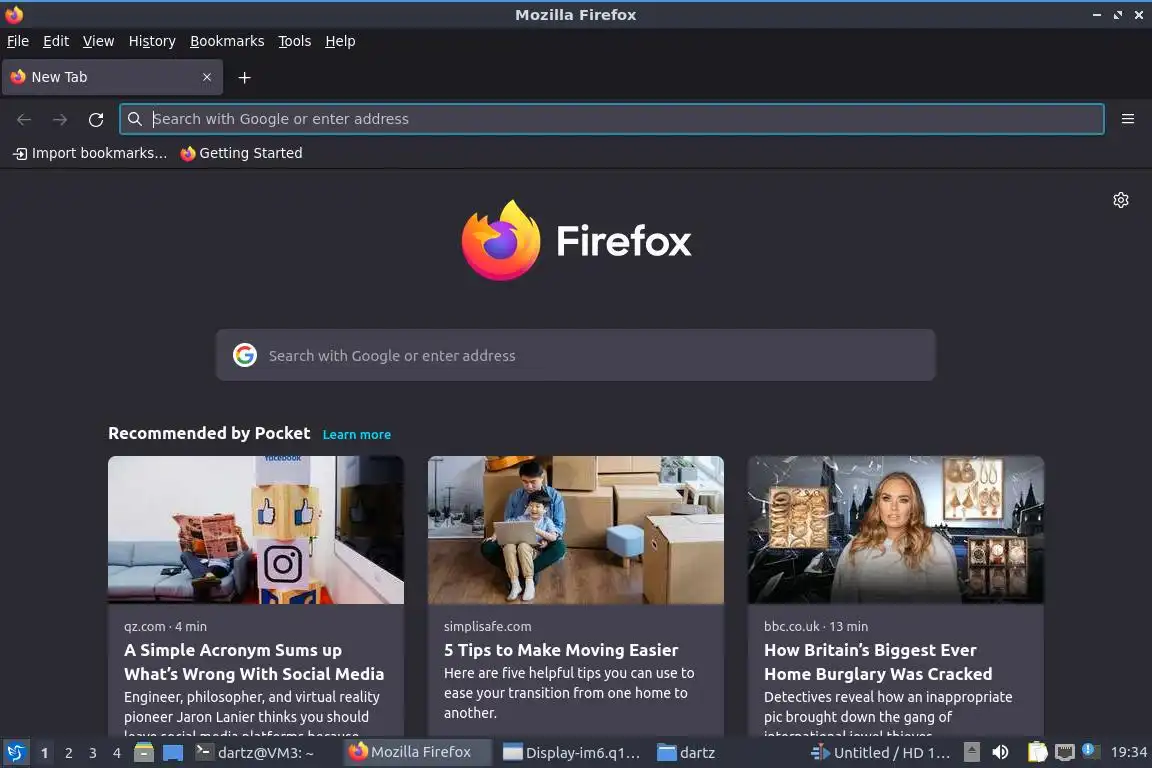Open the clipboard manager tray icon
Screen dimensions: 1152x768
click(1037, 752)
